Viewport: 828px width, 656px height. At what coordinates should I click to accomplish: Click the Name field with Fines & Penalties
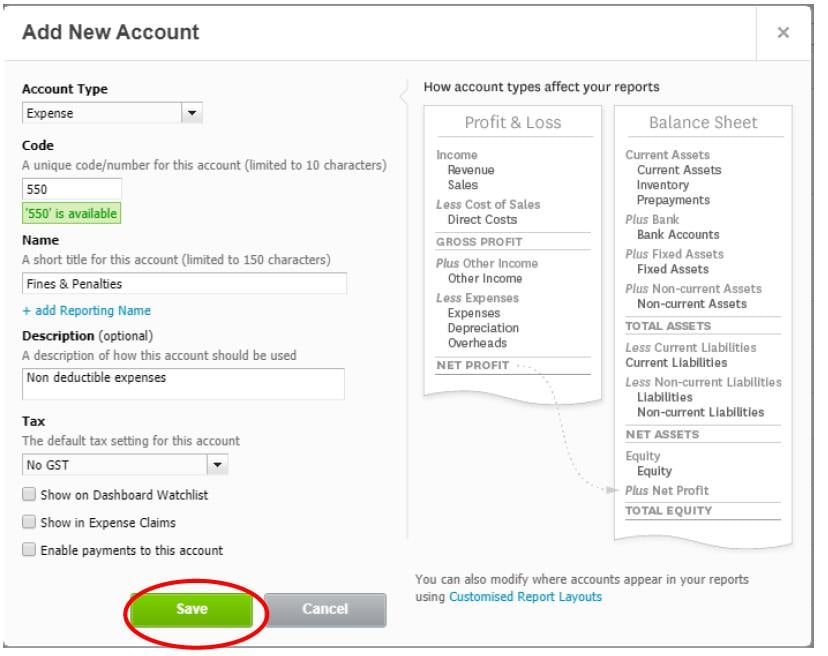184,284
